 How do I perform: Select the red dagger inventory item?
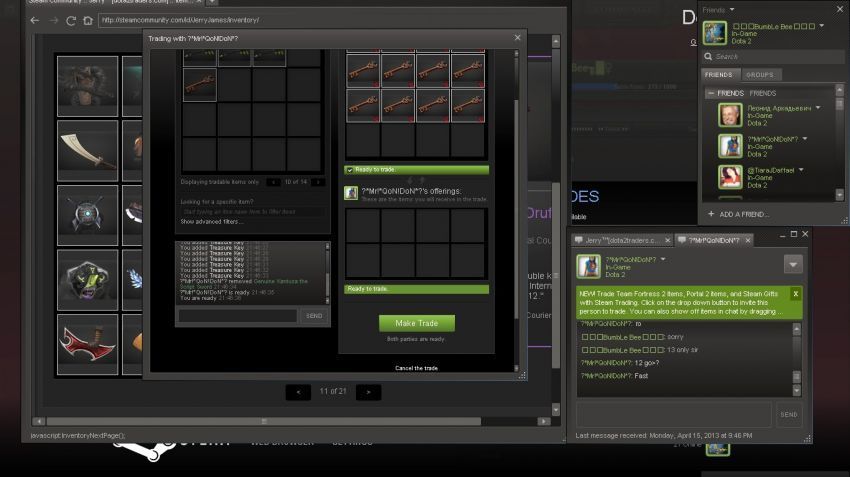[x=87, y=344]
